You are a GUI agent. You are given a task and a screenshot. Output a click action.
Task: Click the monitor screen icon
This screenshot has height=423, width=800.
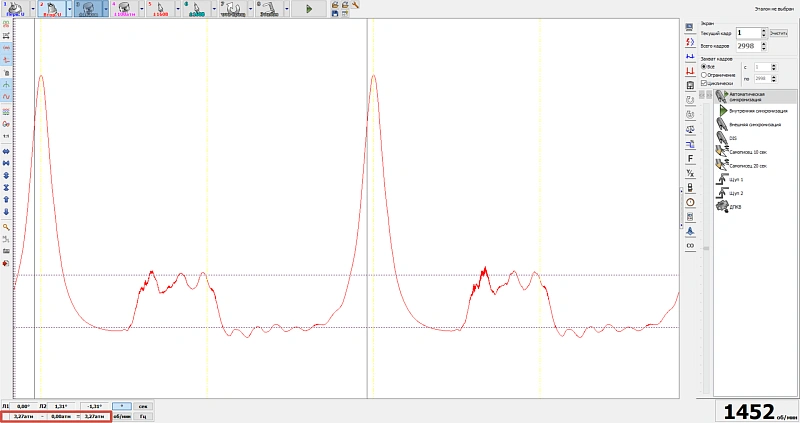coord(689,27)
